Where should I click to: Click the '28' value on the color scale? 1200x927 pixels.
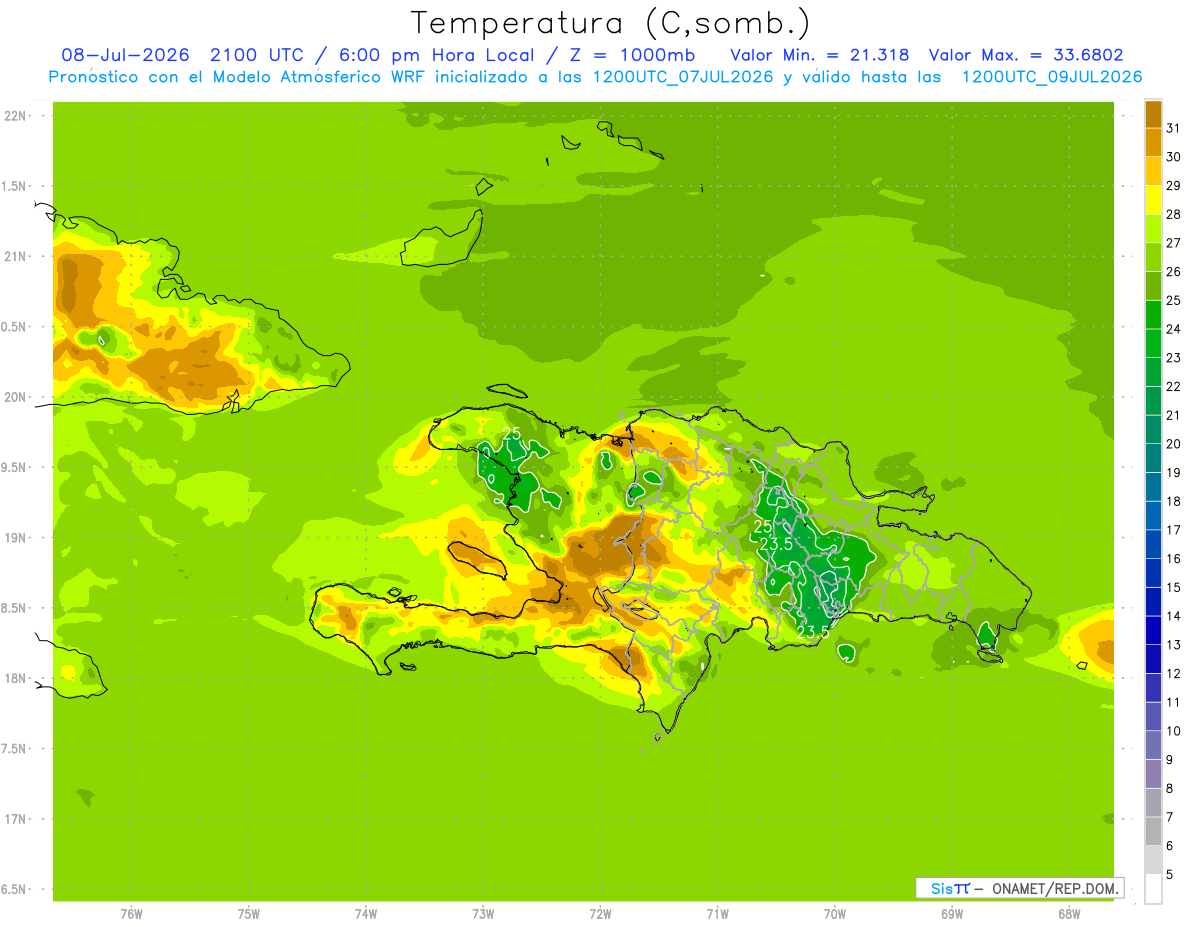(1174, 214)
